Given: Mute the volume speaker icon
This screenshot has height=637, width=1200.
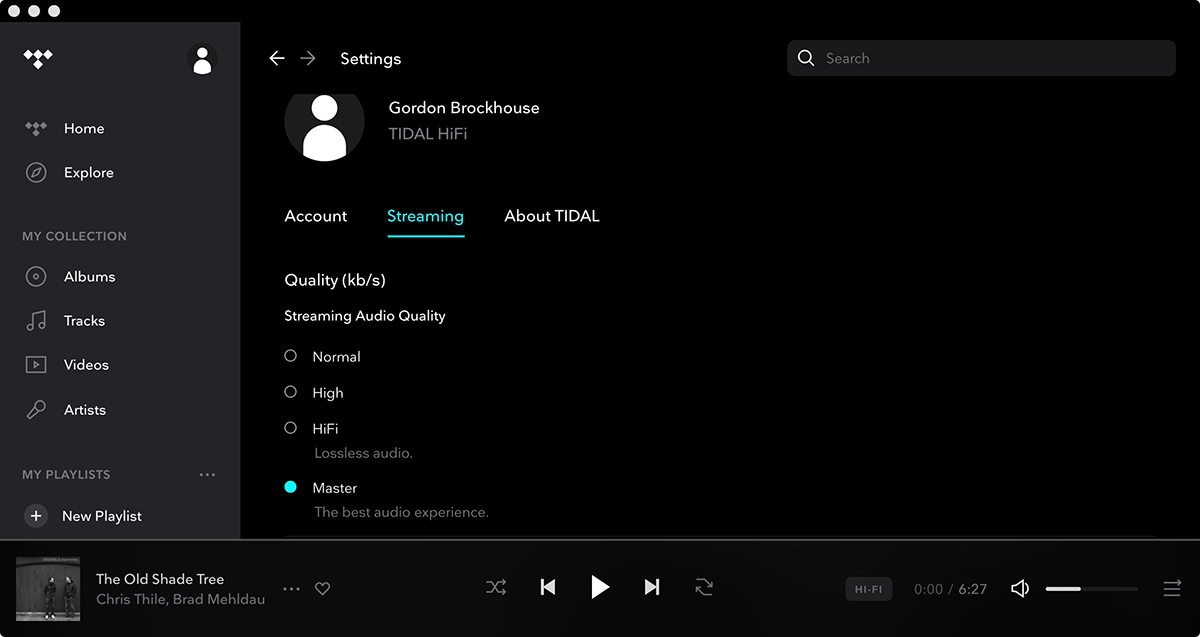Looking at the screenshot, I should click(x=1020, y=589).
